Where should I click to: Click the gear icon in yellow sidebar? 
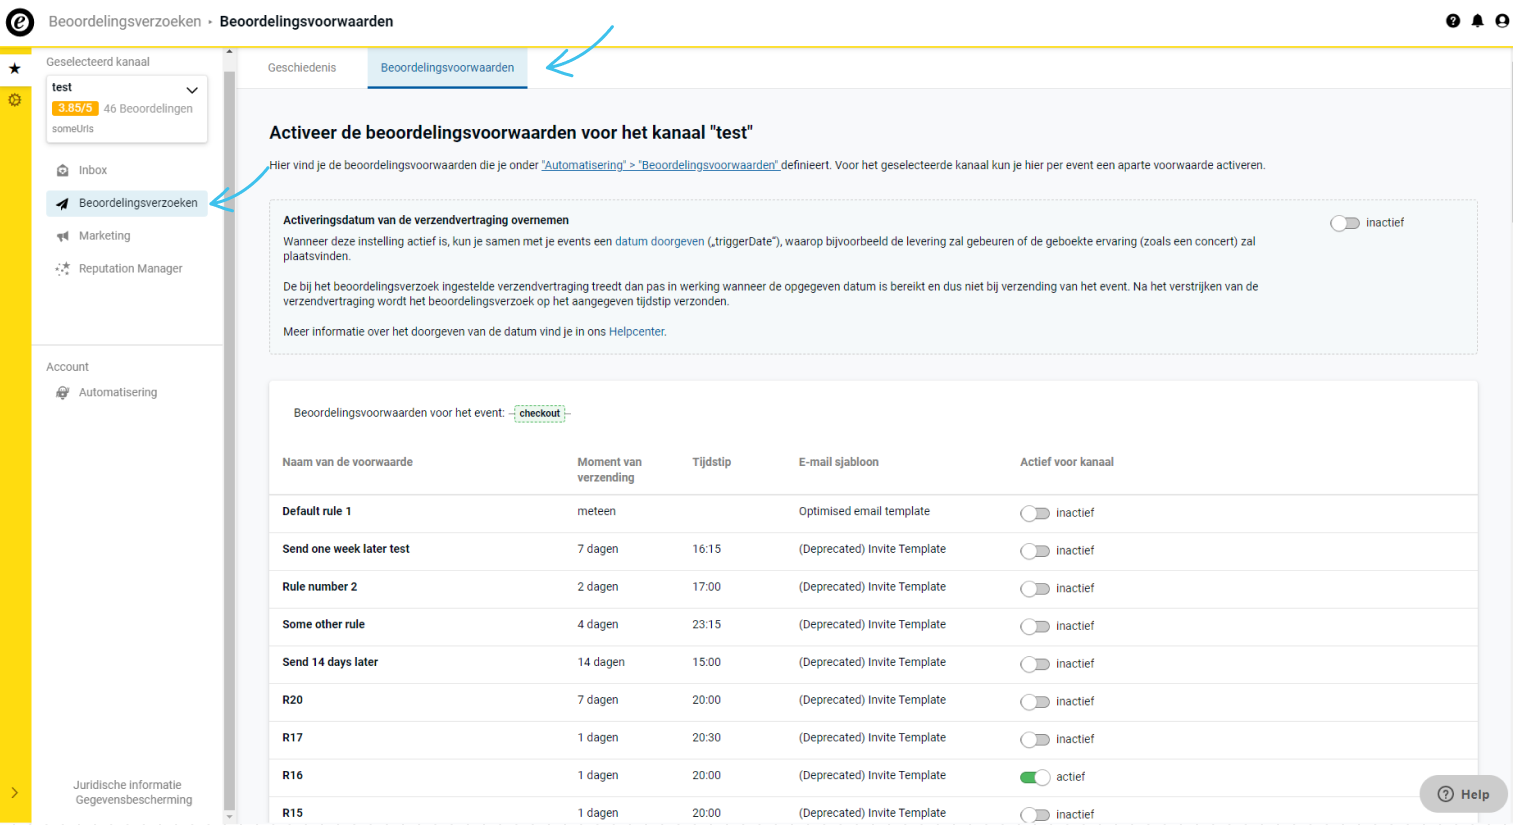(x=15, y=100)
